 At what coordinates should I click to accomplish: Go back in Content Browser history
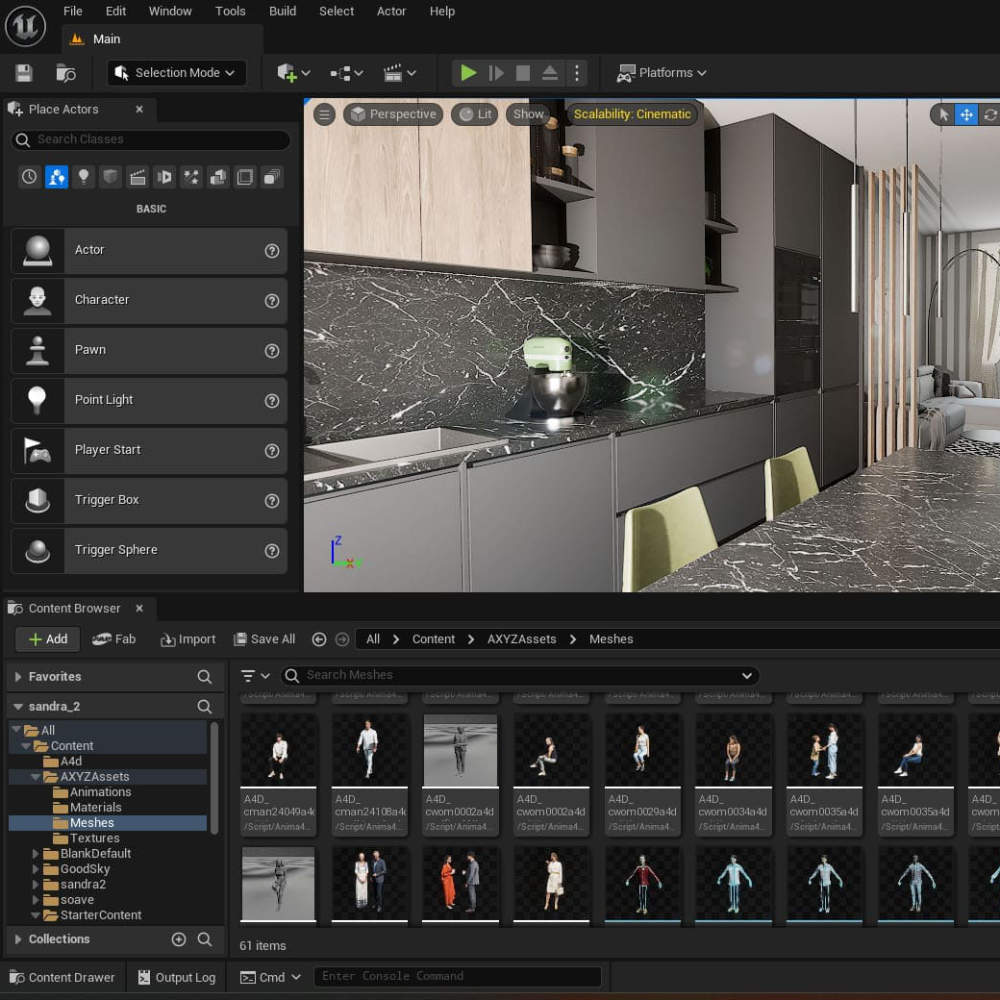coord(319,639)
